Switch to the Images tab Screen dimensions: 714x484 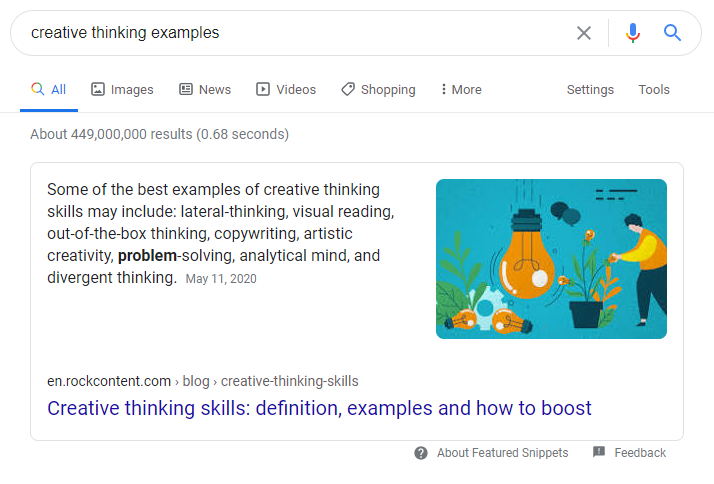[x=122, y=89]
